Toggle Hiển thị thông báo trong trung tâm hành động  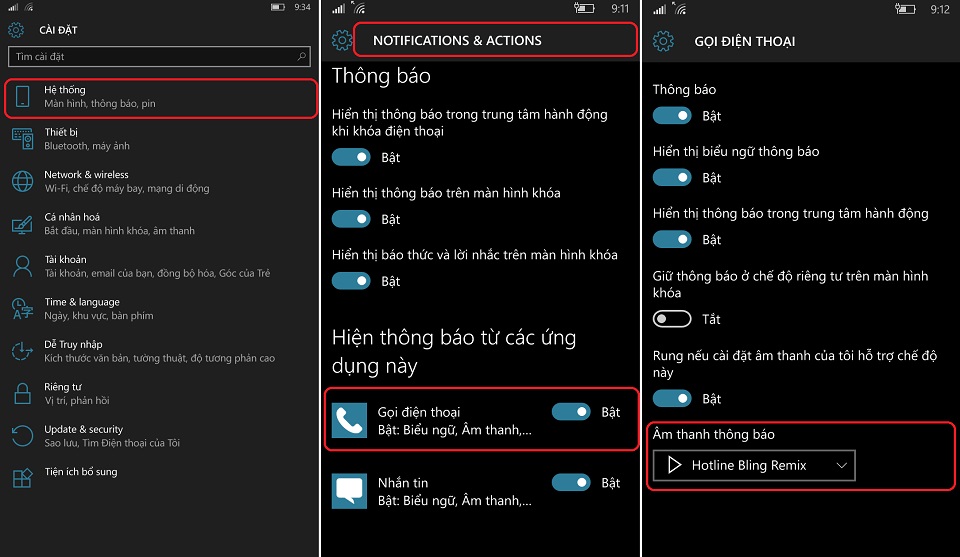point(672,239)
